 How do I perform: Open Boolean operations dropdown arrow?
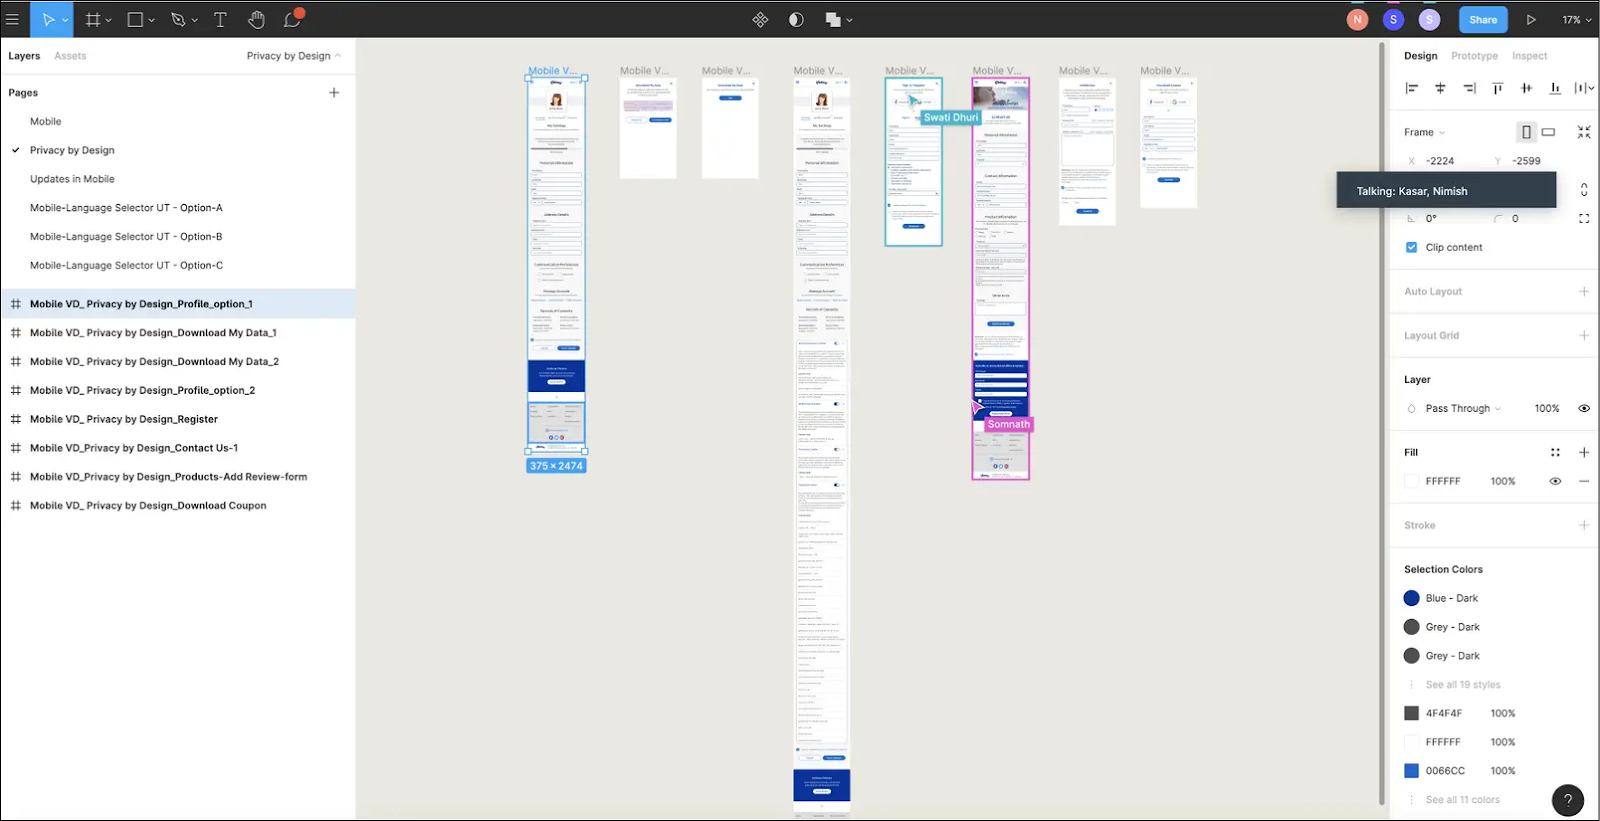click(849, 20)
